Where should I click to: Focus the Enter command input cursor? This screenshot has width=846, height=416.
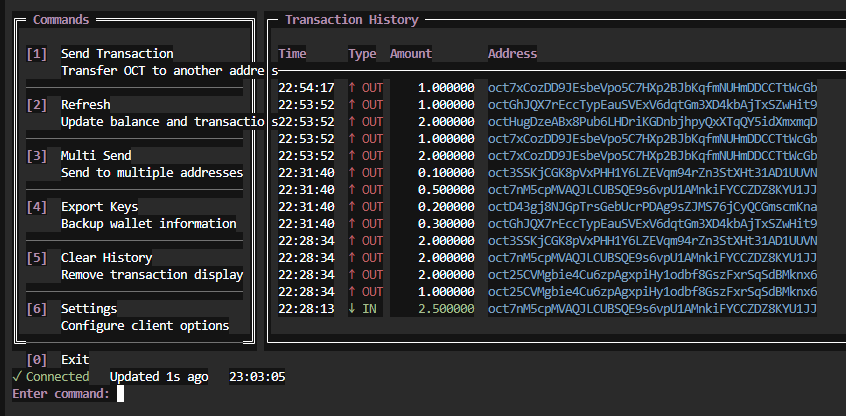click(x=120, y=393)
